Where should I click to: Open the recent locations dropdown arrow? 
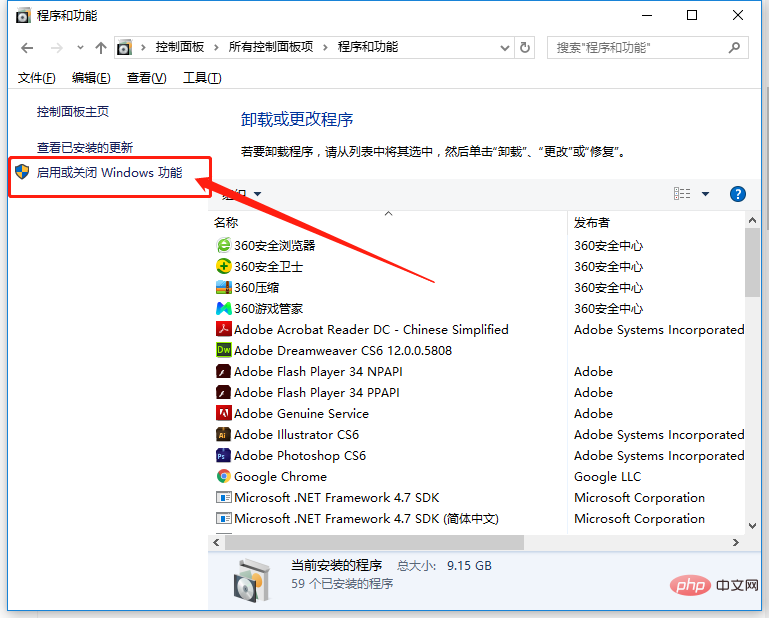(x=80, y=48)
